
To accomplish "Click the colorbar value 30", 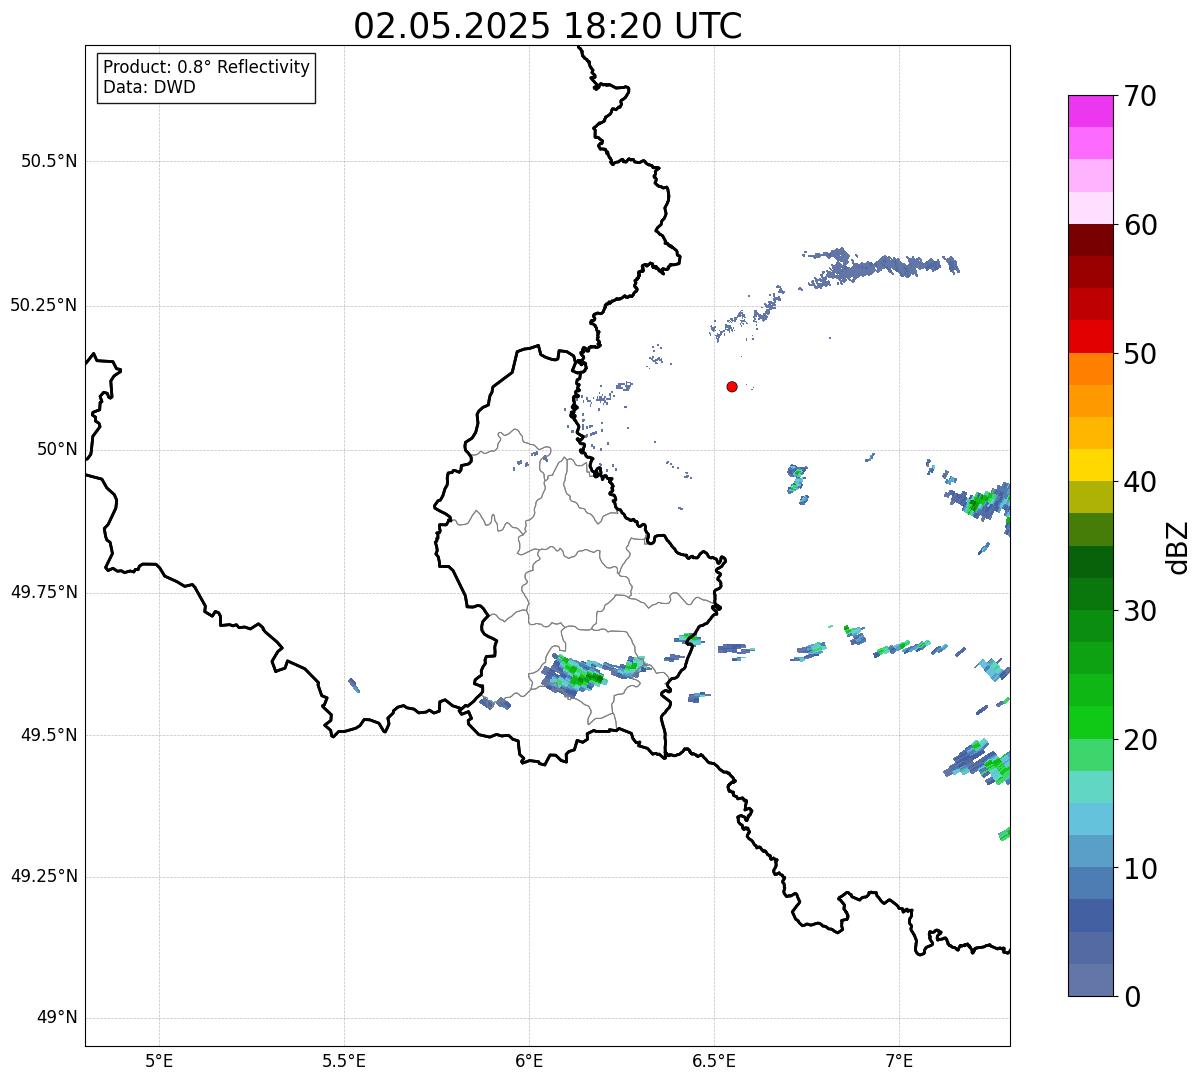I will click(x=1140, y=611).
